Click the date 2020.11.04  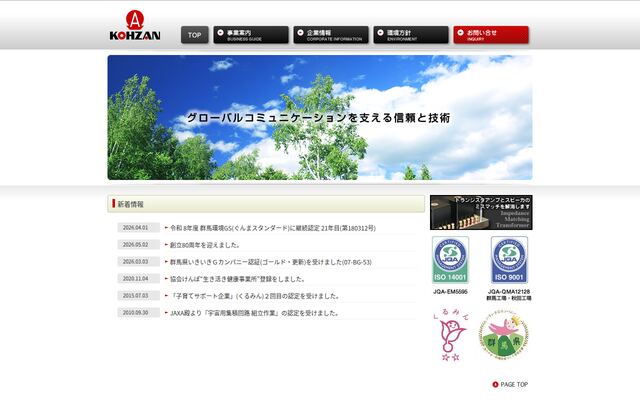point(136,279)
